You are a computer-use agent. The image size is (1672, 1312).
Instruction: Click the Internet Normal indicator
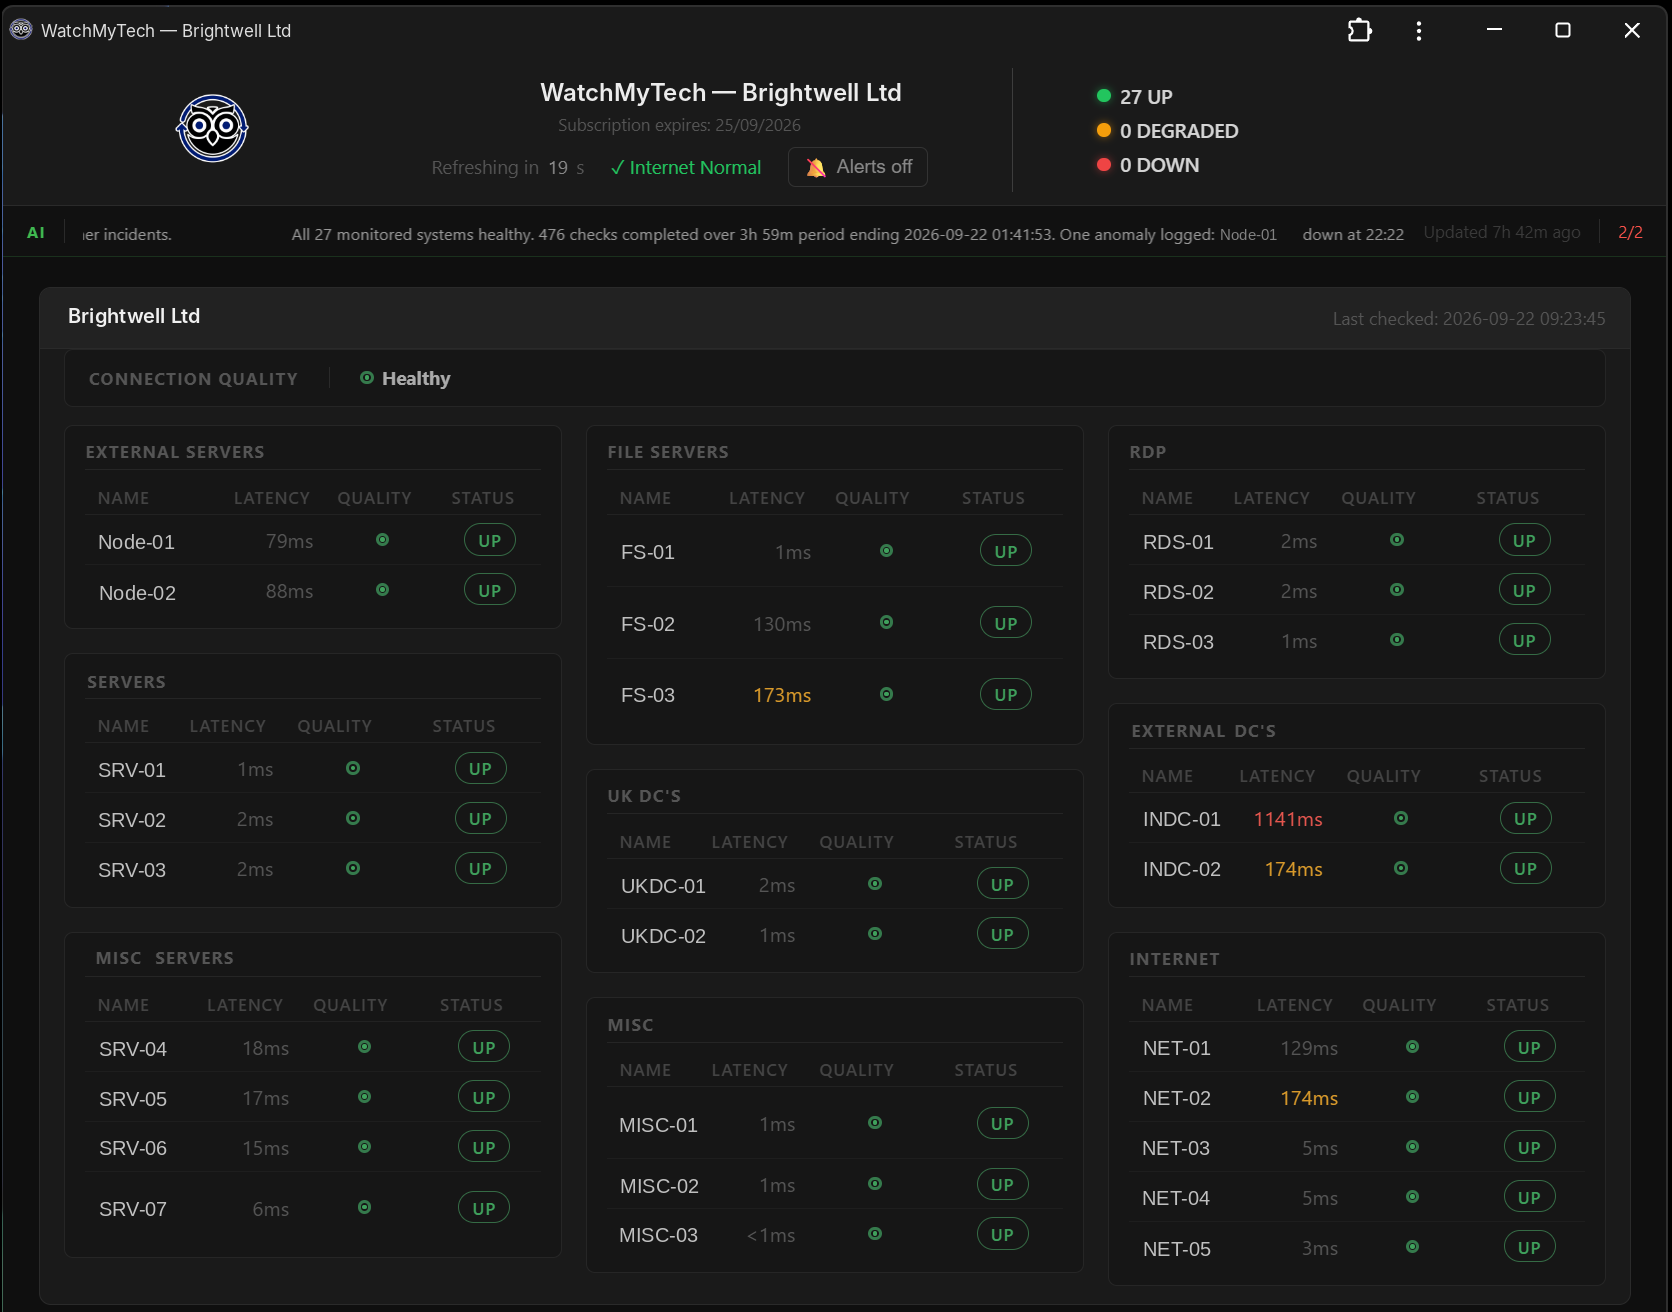(x=686, y=168)
